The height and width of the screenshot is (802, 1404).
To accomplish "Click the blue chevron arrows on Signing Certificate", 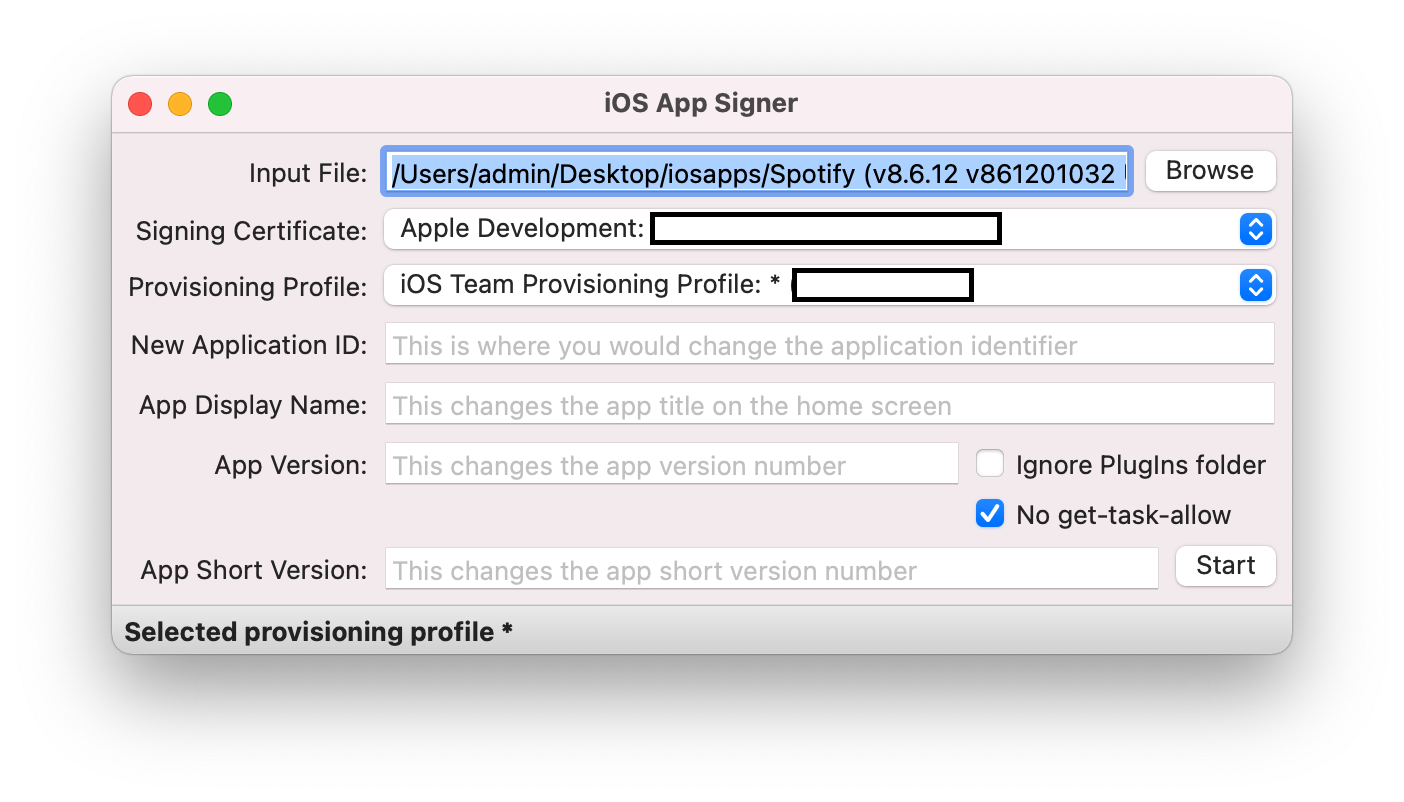I will 1255,230.
